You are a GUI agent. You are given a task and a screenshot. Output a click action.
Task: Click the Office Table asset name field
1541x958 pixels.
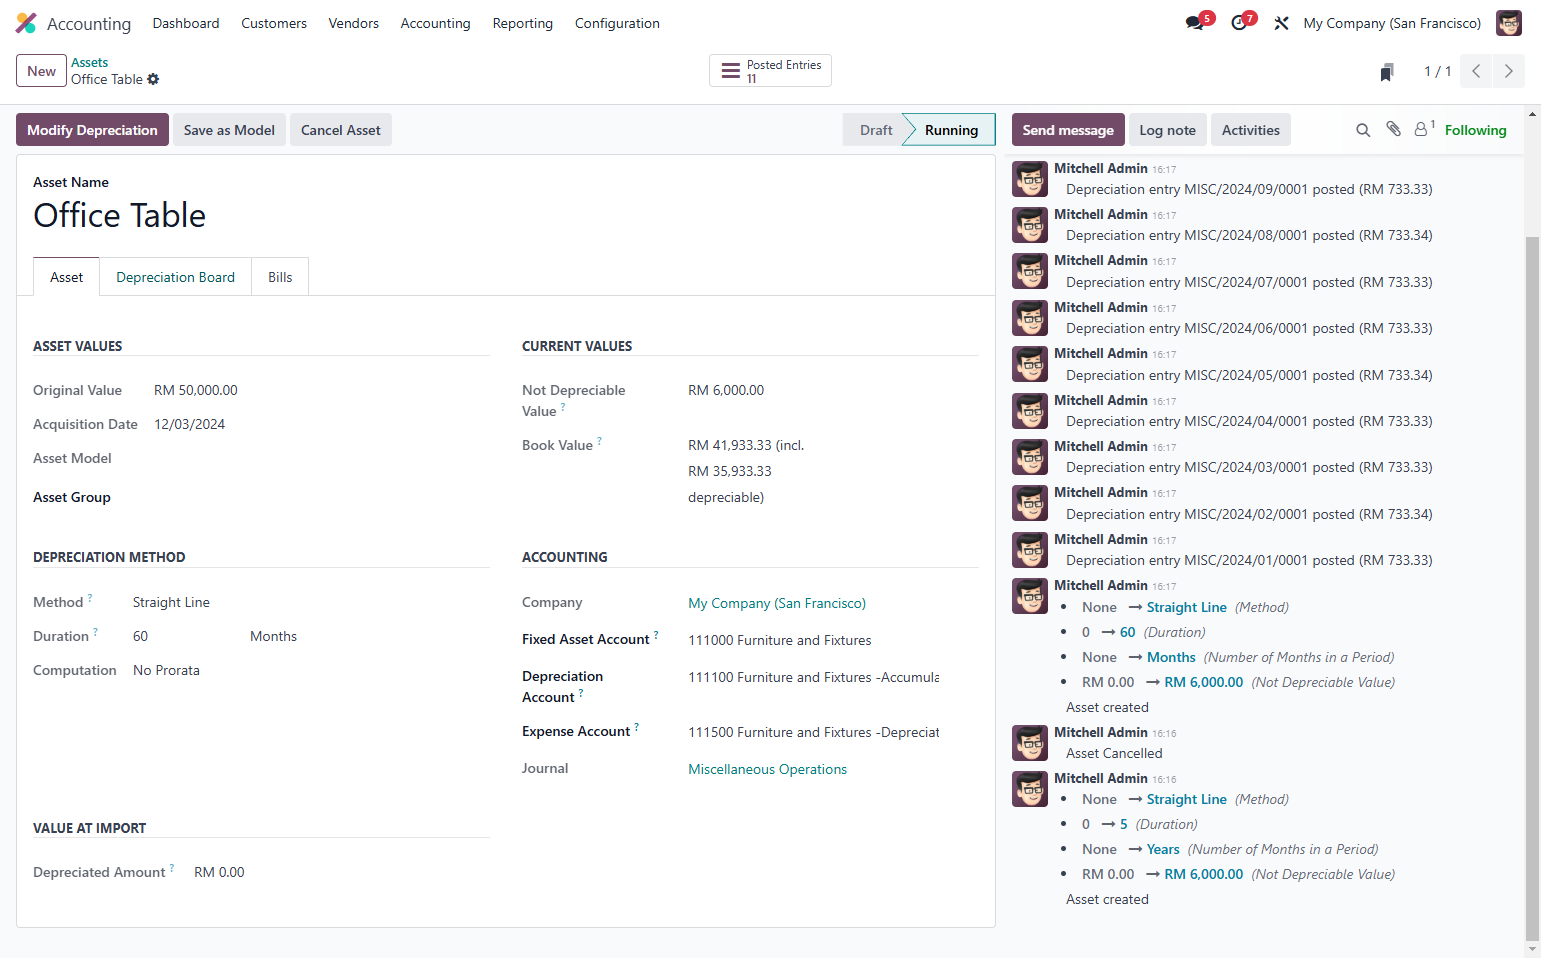point(120,215)
